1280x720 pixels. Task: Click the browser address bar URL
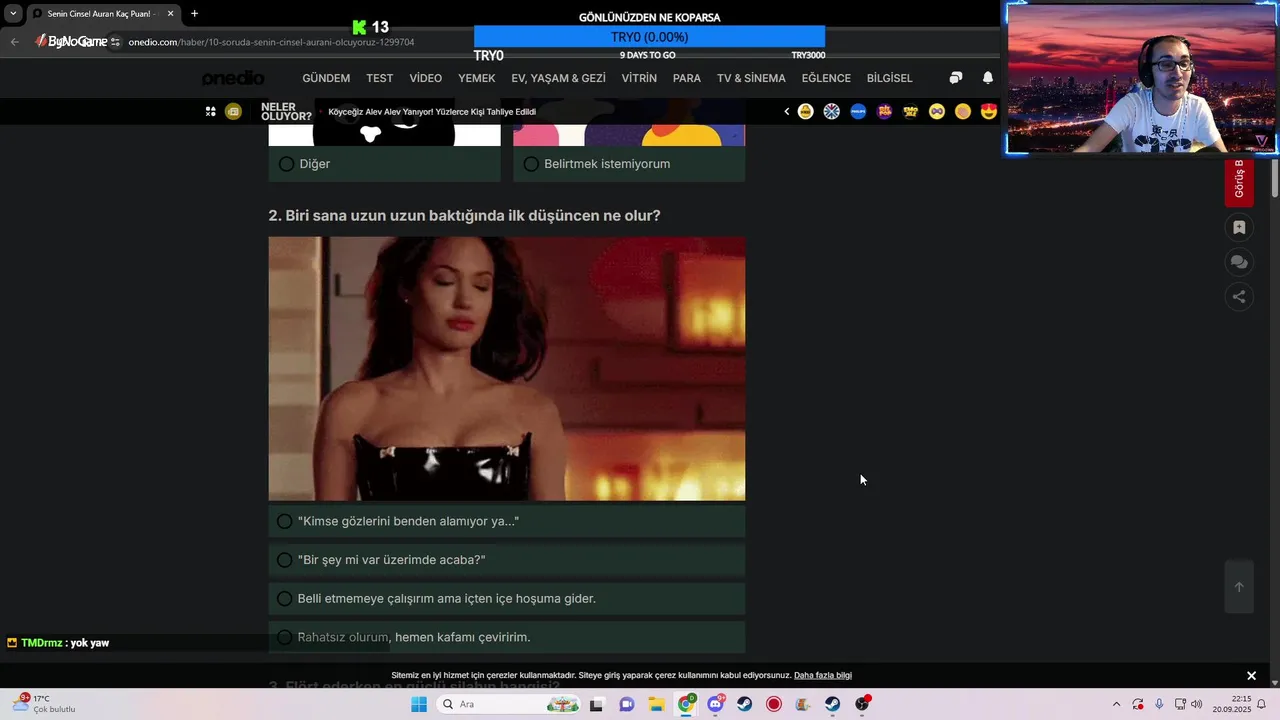click(x=271, y=42)
